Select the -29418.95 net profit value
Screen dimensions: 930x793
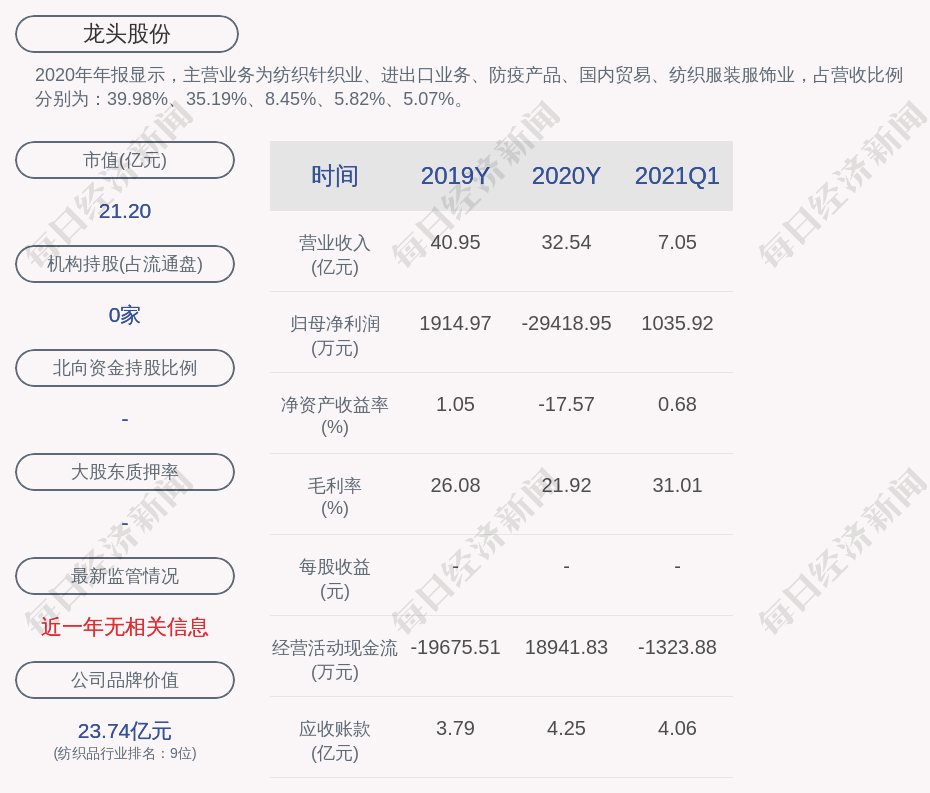(x=566, y=324)
